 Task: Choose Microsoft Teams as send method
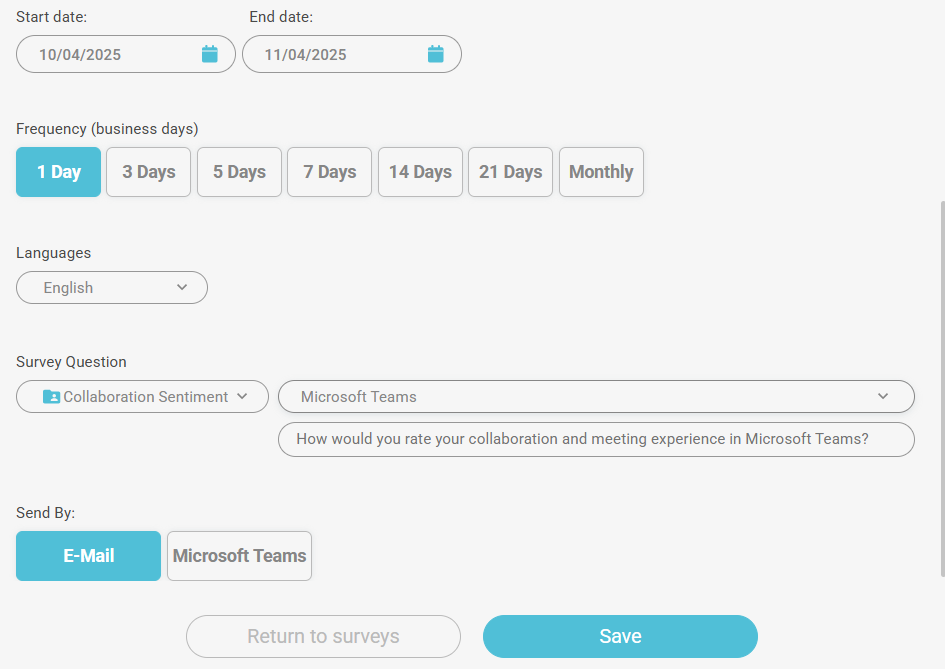click(239, 556)
